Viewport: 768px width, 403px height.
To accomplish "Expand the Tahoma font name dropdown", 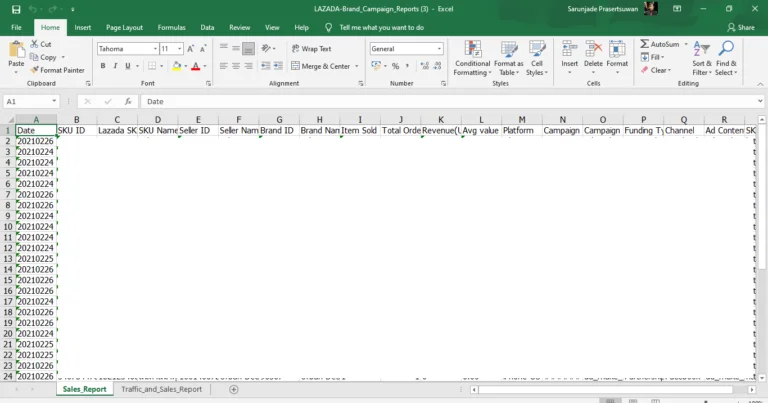I will (x=155, y=48).
